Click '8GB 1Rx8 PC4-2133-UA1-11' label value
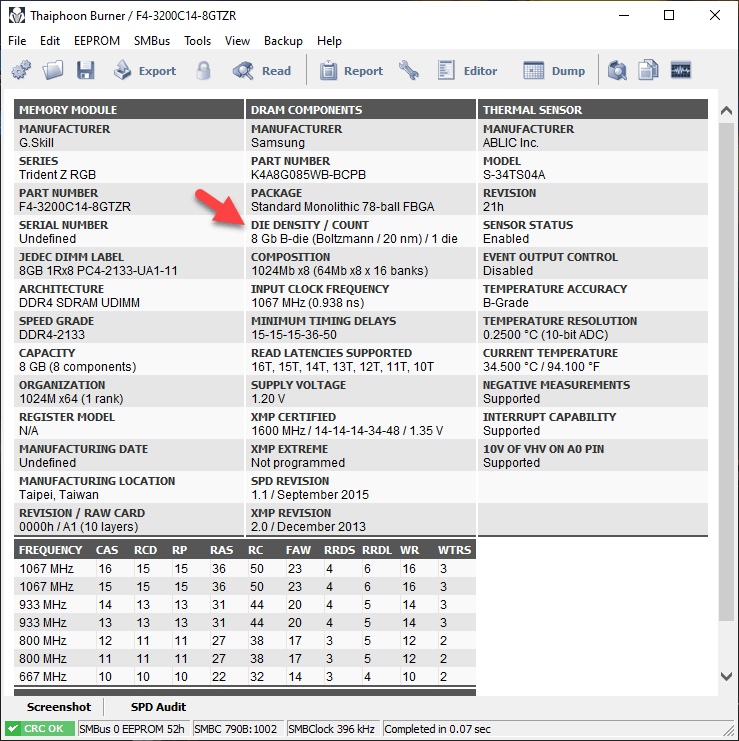 pyautogui.click(x=98, y=271)
